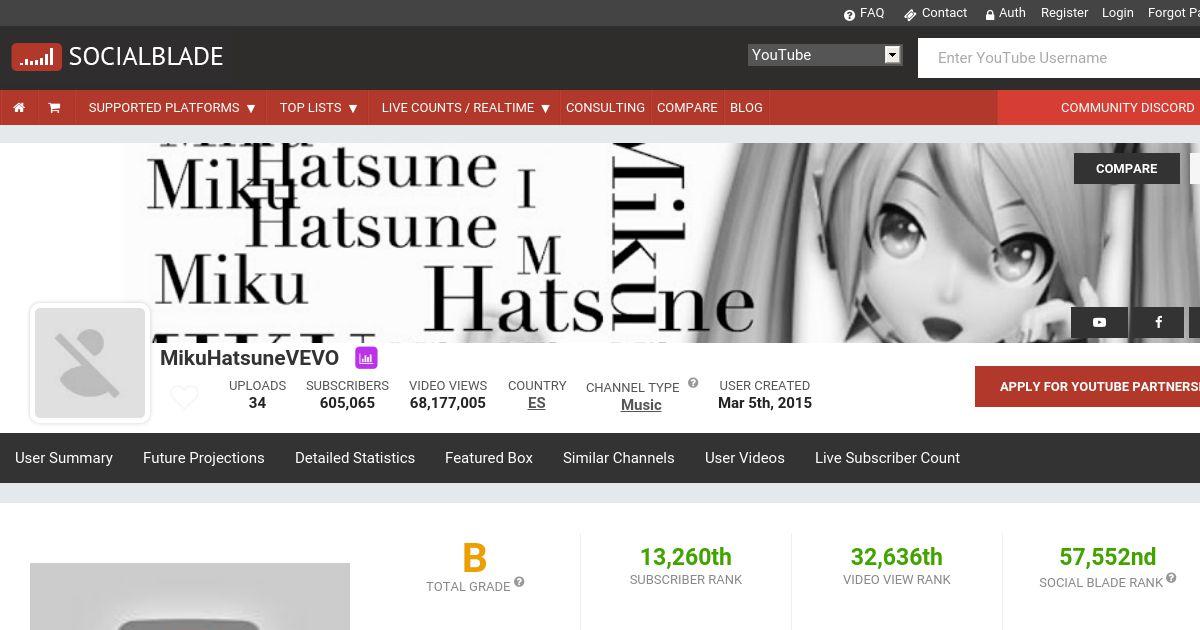The height and width of the screenshot is (630, 1200).
Task: Click Apply for YouTube Partnership button
Action: (x=1087, y=386)
